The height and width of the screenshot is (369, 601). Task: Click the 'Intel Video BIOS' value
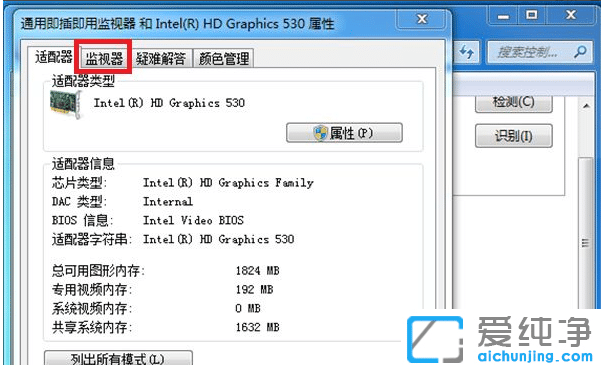coord(193,220)
